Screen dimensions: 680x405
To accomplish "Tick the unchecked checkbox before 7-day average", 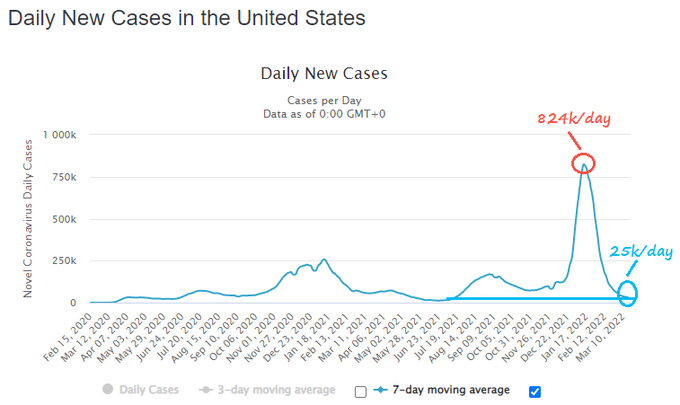I will click(360, 391).
